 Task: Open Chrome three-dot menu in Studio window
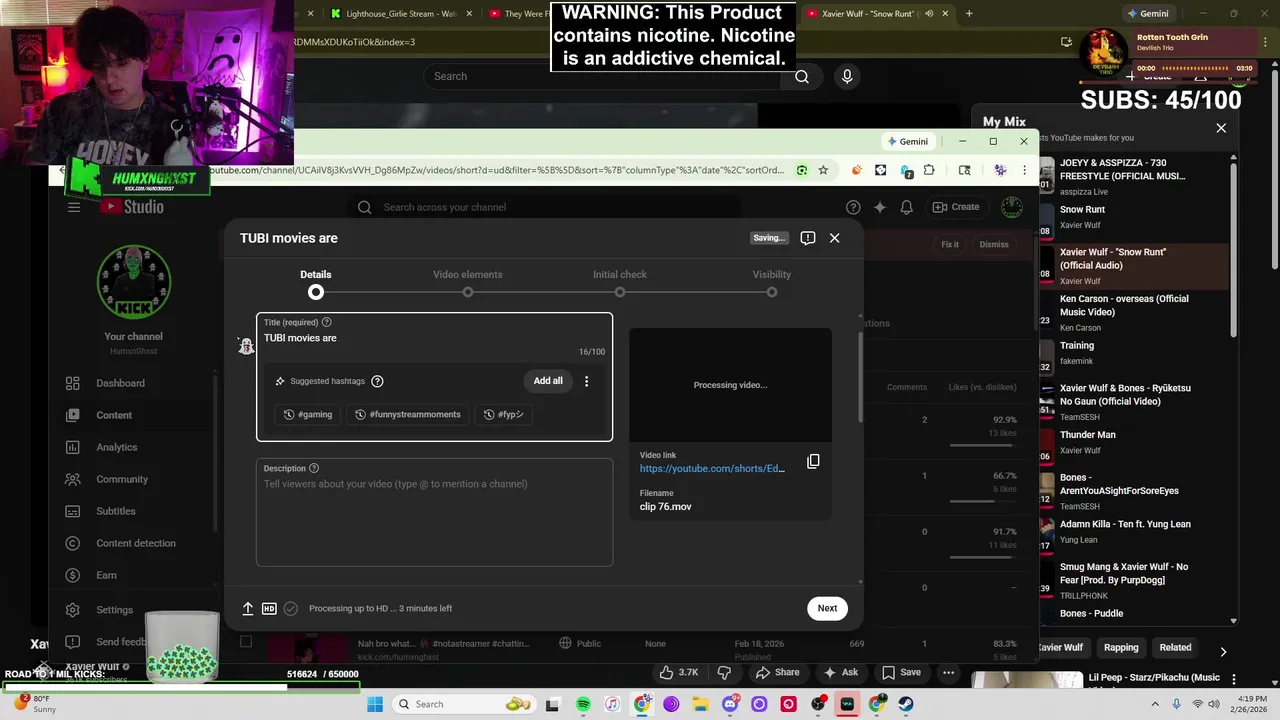coord(1023,170)
